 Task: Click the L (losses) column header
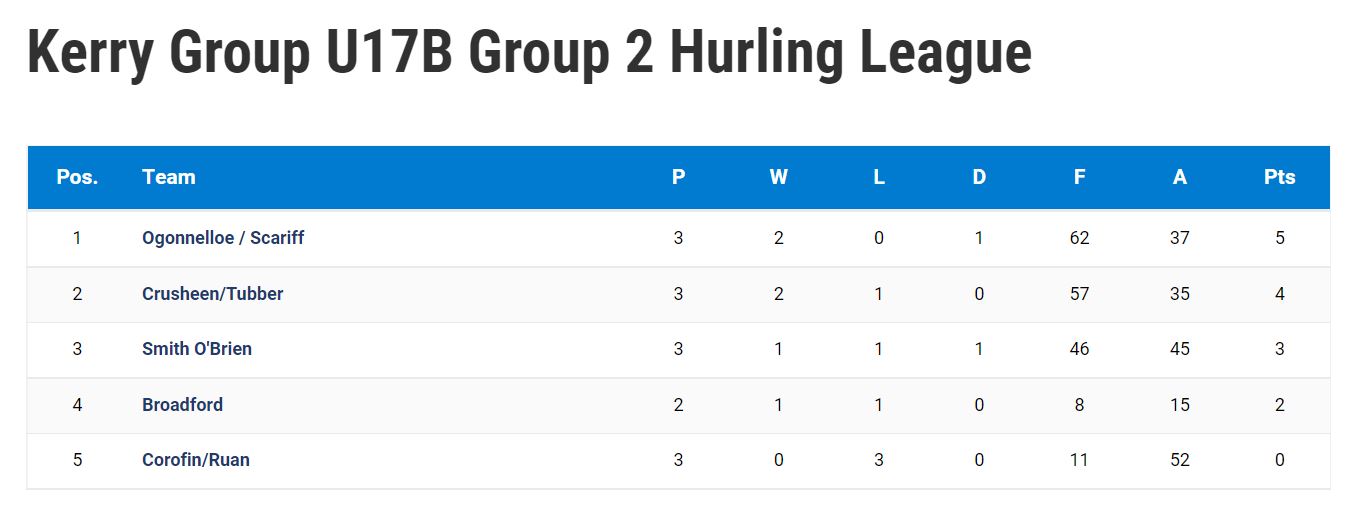879,177
